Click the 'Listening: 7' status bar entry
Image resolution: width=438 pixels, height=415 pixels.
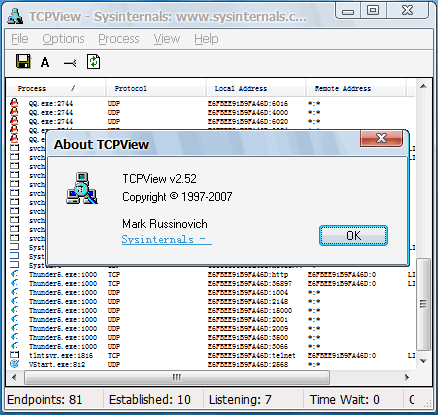(x=240, y=399)
